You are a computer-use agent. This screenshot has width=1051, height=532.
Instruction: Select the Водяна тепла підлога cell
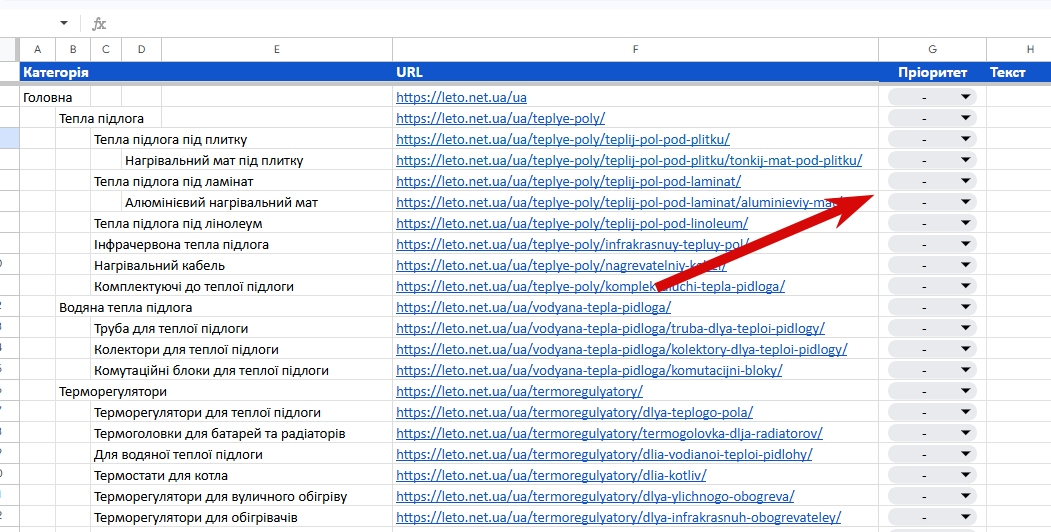[125, 308]
